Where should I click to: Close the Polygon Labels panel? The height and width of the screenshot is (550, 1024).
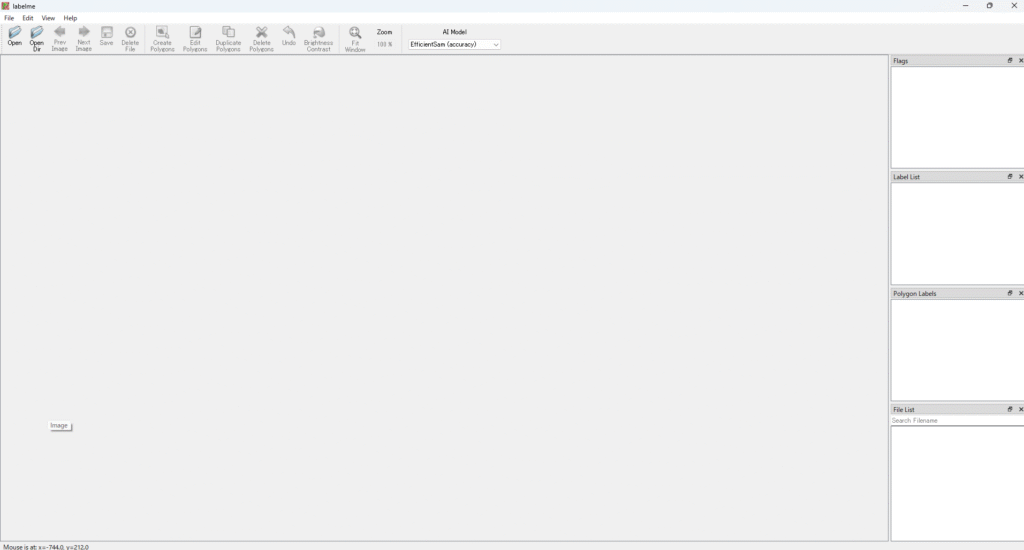pyautogui.click(x=1020, y=294)
